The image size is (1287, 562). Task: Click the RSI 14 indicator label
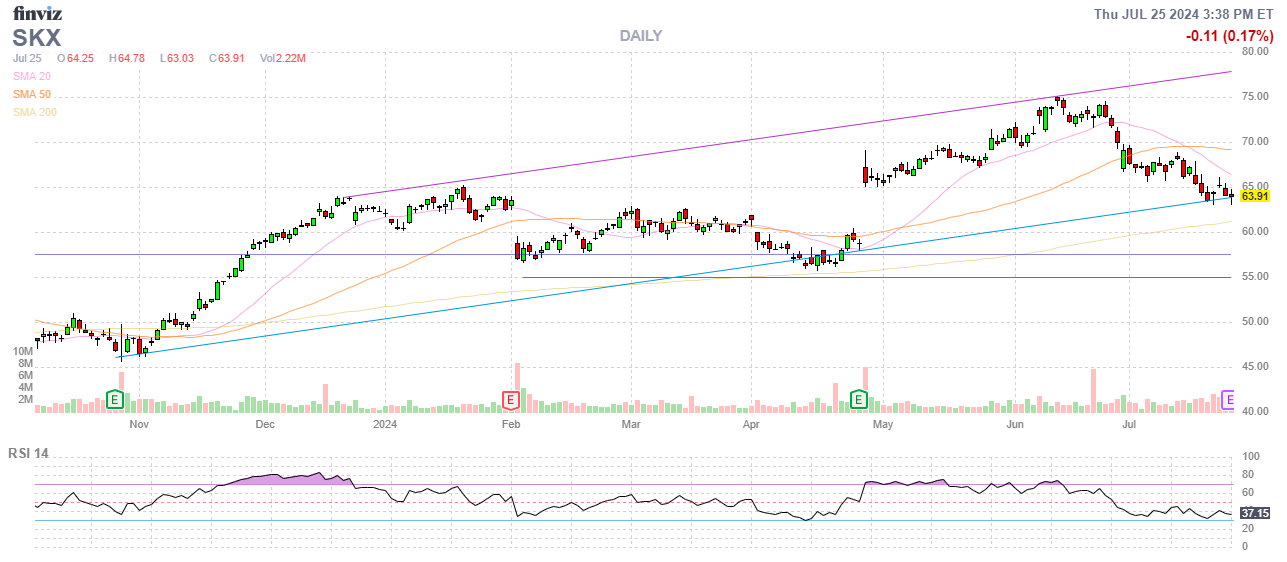coord(28,453)
